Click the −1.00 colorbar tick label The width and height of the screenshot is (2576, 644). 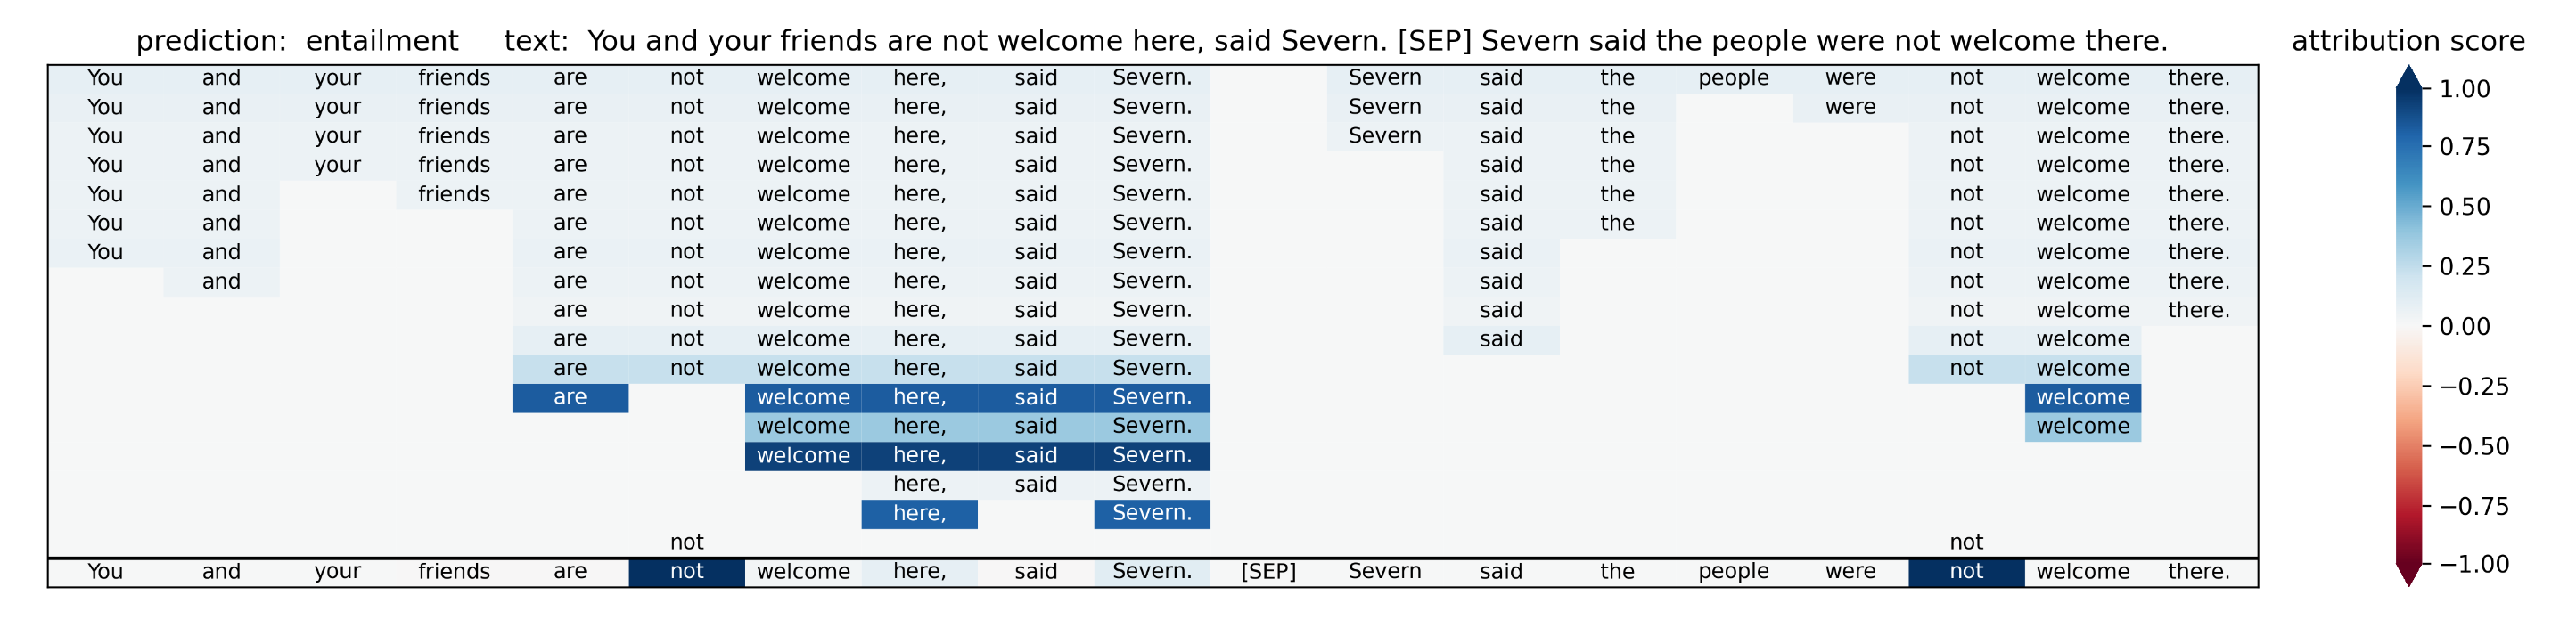[2474, 564]
